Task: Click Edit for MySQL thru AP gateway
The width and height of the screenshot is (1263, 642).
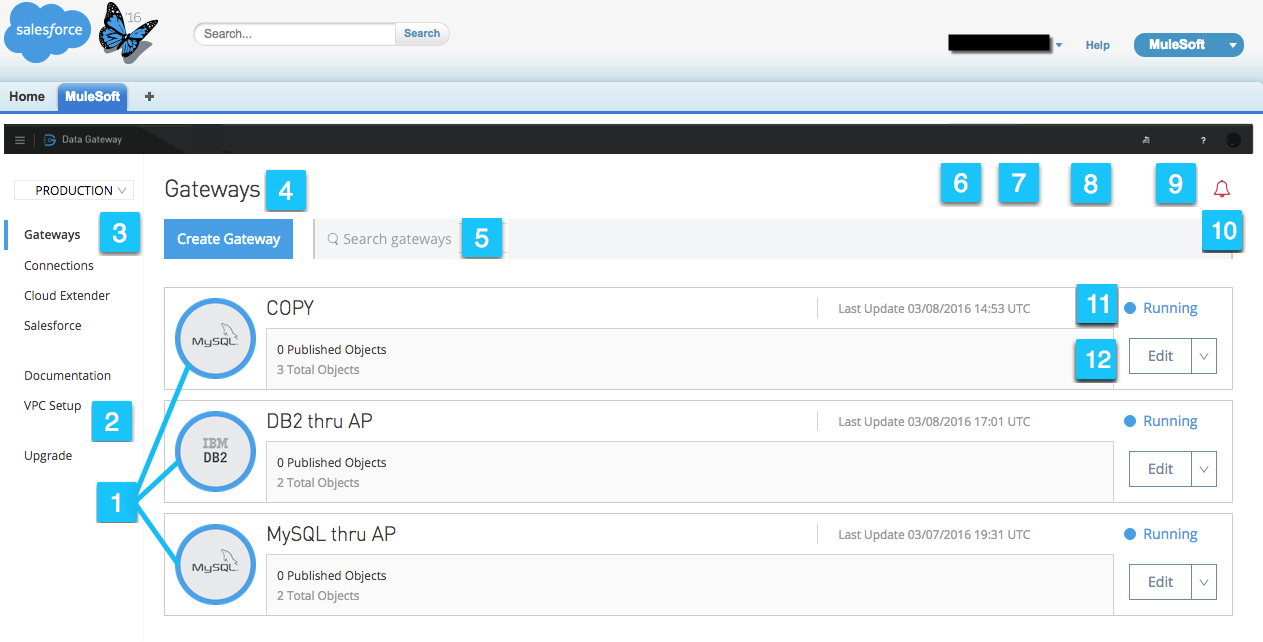Action: click(x=1160, y=582)
